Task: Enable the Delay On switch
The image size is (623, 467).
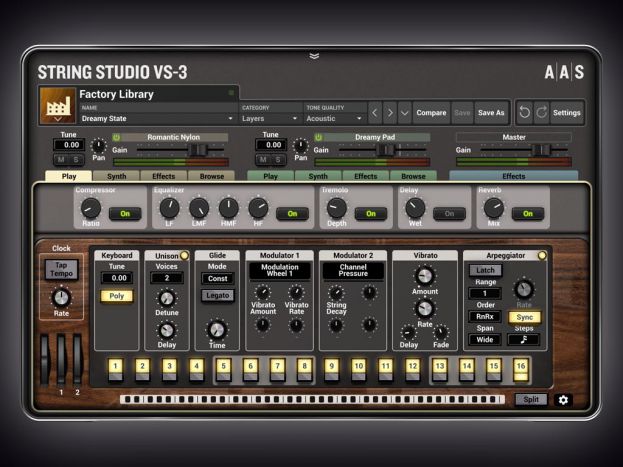Action: click(x=449, y=214)
